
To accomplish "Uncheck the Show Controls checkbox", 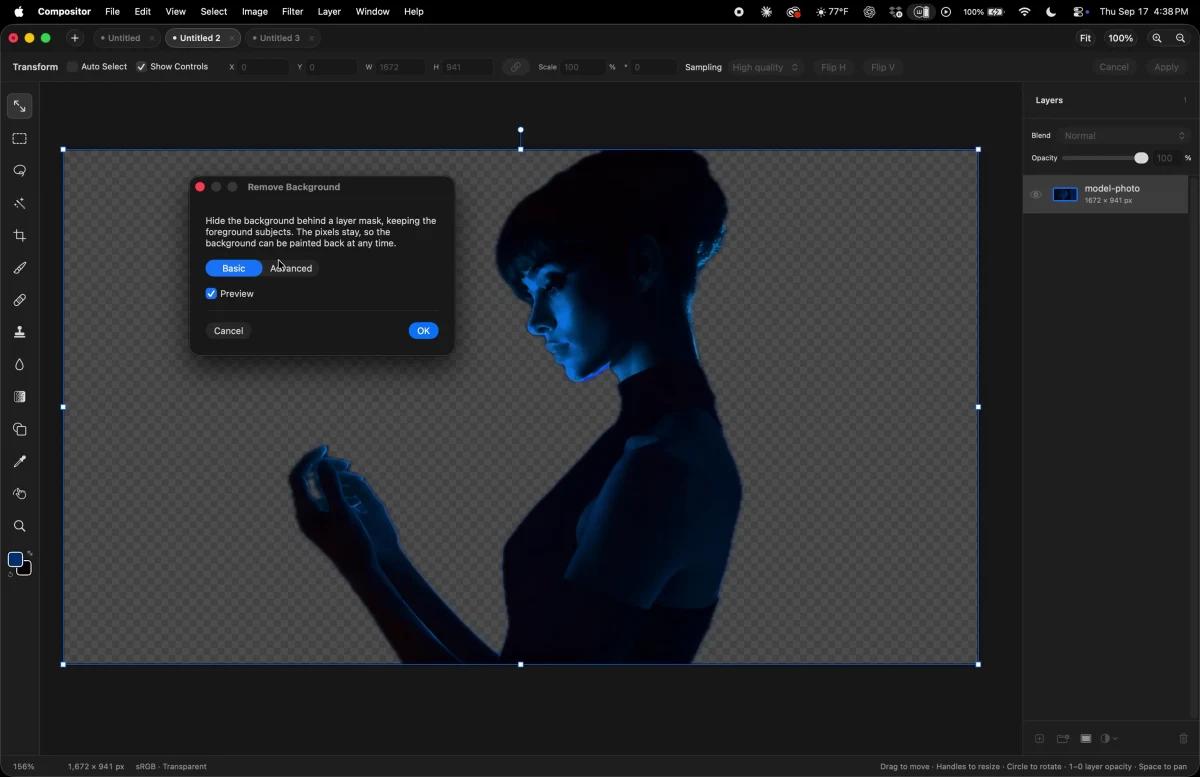I will (141, 67).
